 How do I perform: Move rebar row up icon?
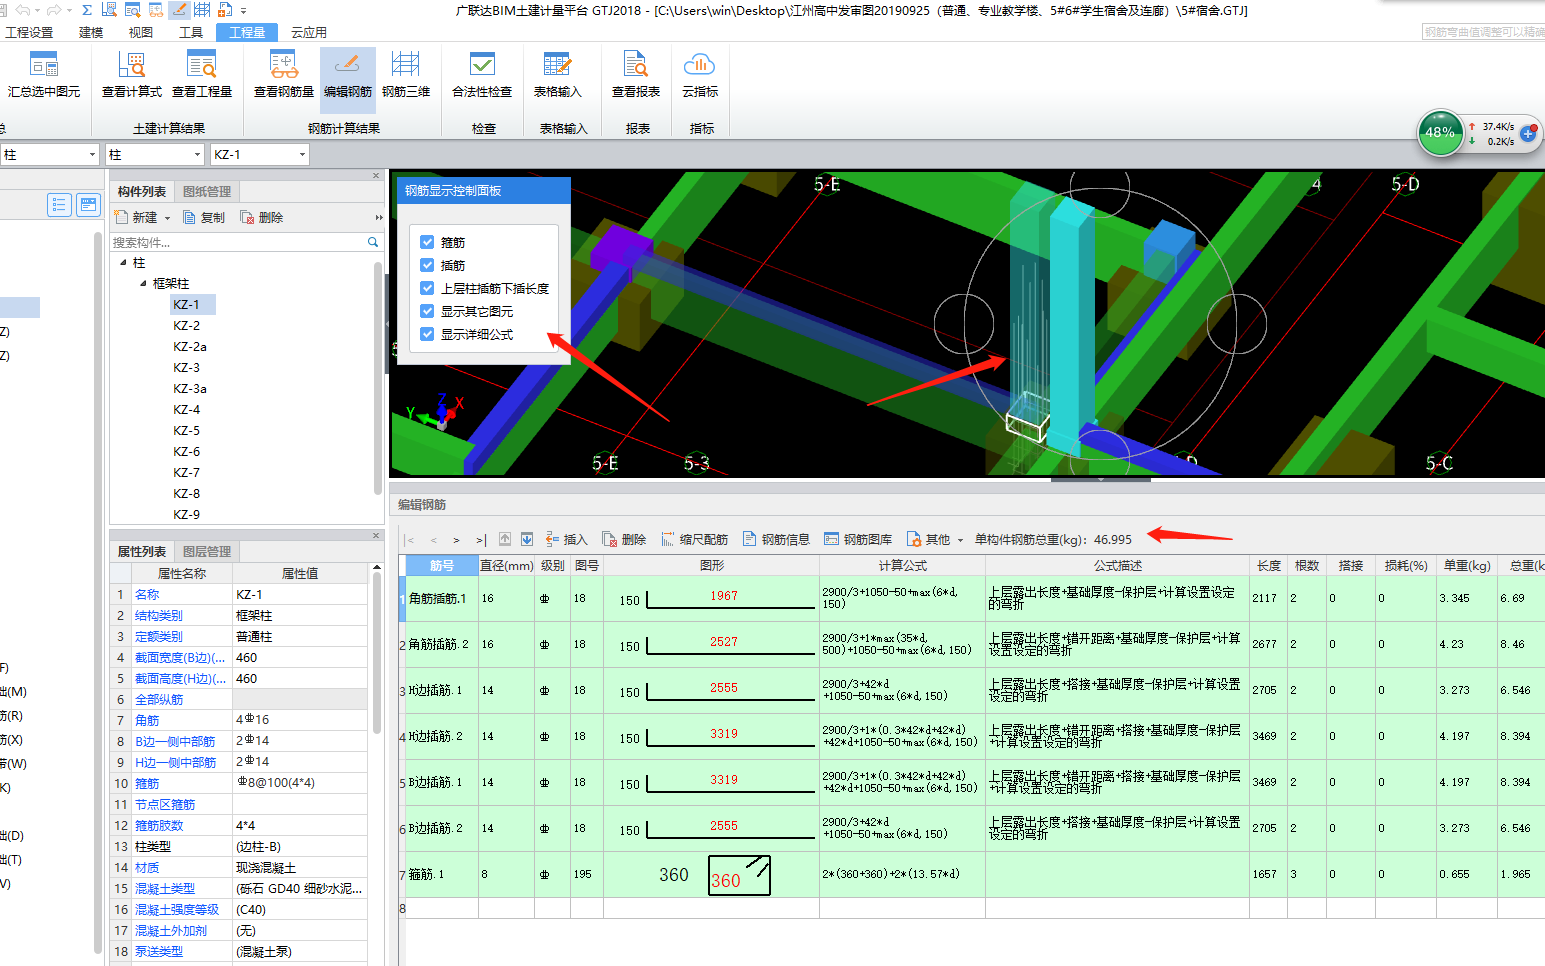coord(505,539)
